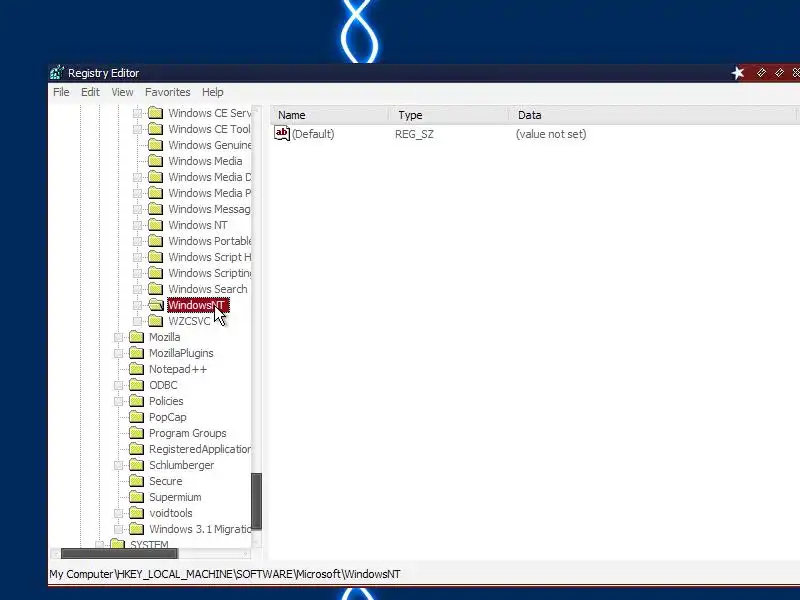
Task: Open the Favorites menu
Action: [x=167, y=92]
